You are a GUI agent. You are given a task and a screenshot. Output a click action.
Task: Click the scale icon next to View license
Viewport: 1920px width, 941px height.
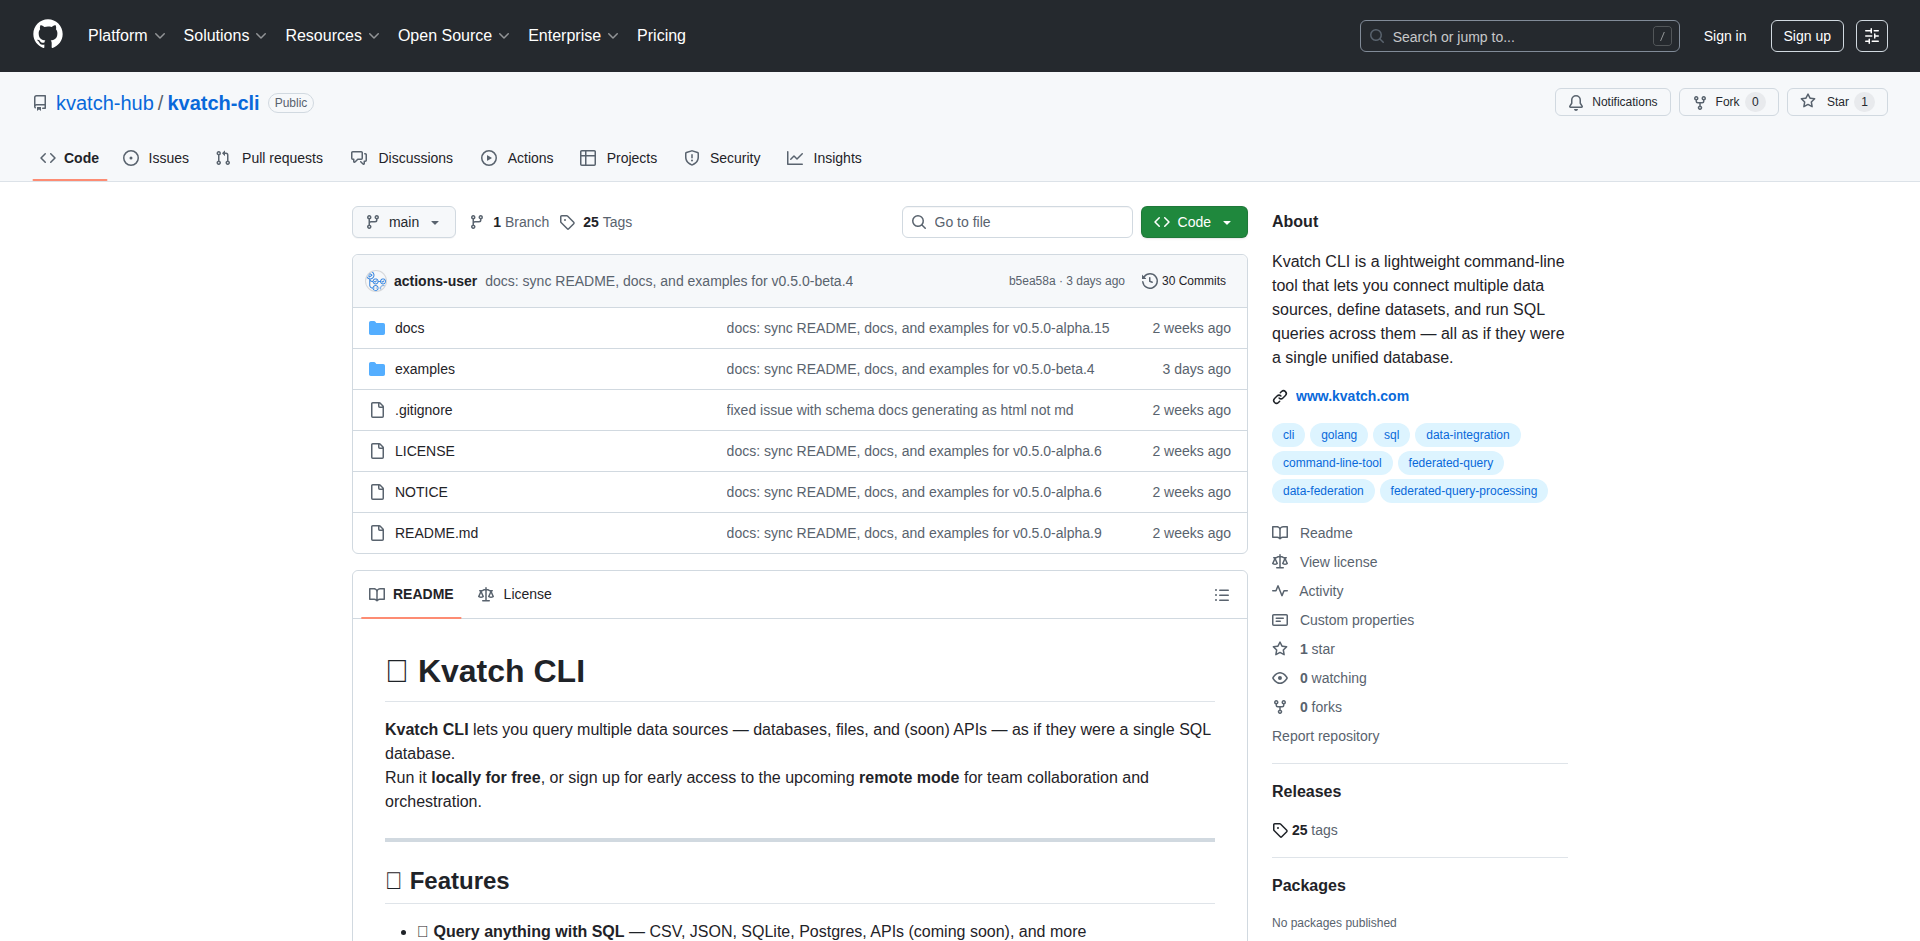point(1280,562)
